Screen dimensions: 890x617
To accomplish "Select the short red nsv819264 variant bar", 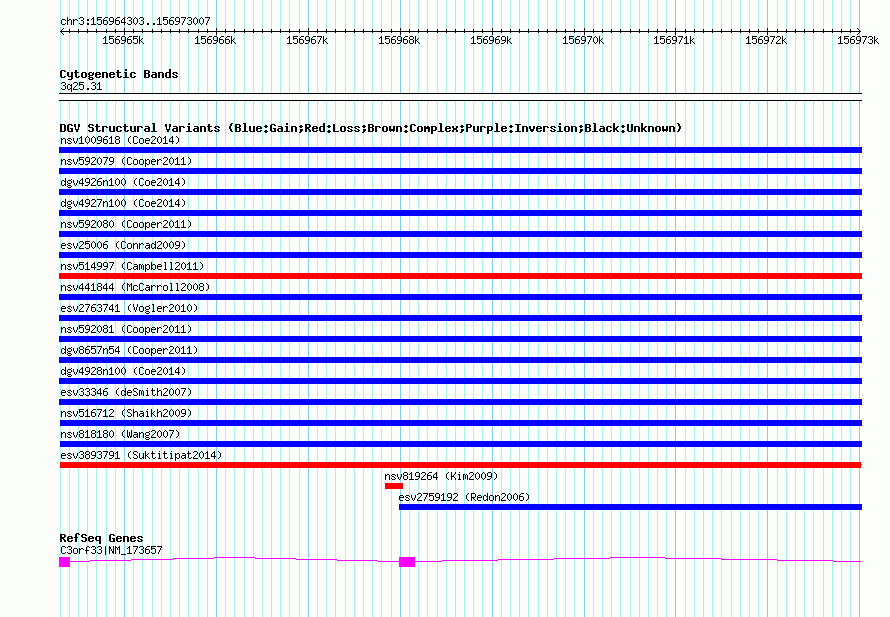I will [393, 486].
